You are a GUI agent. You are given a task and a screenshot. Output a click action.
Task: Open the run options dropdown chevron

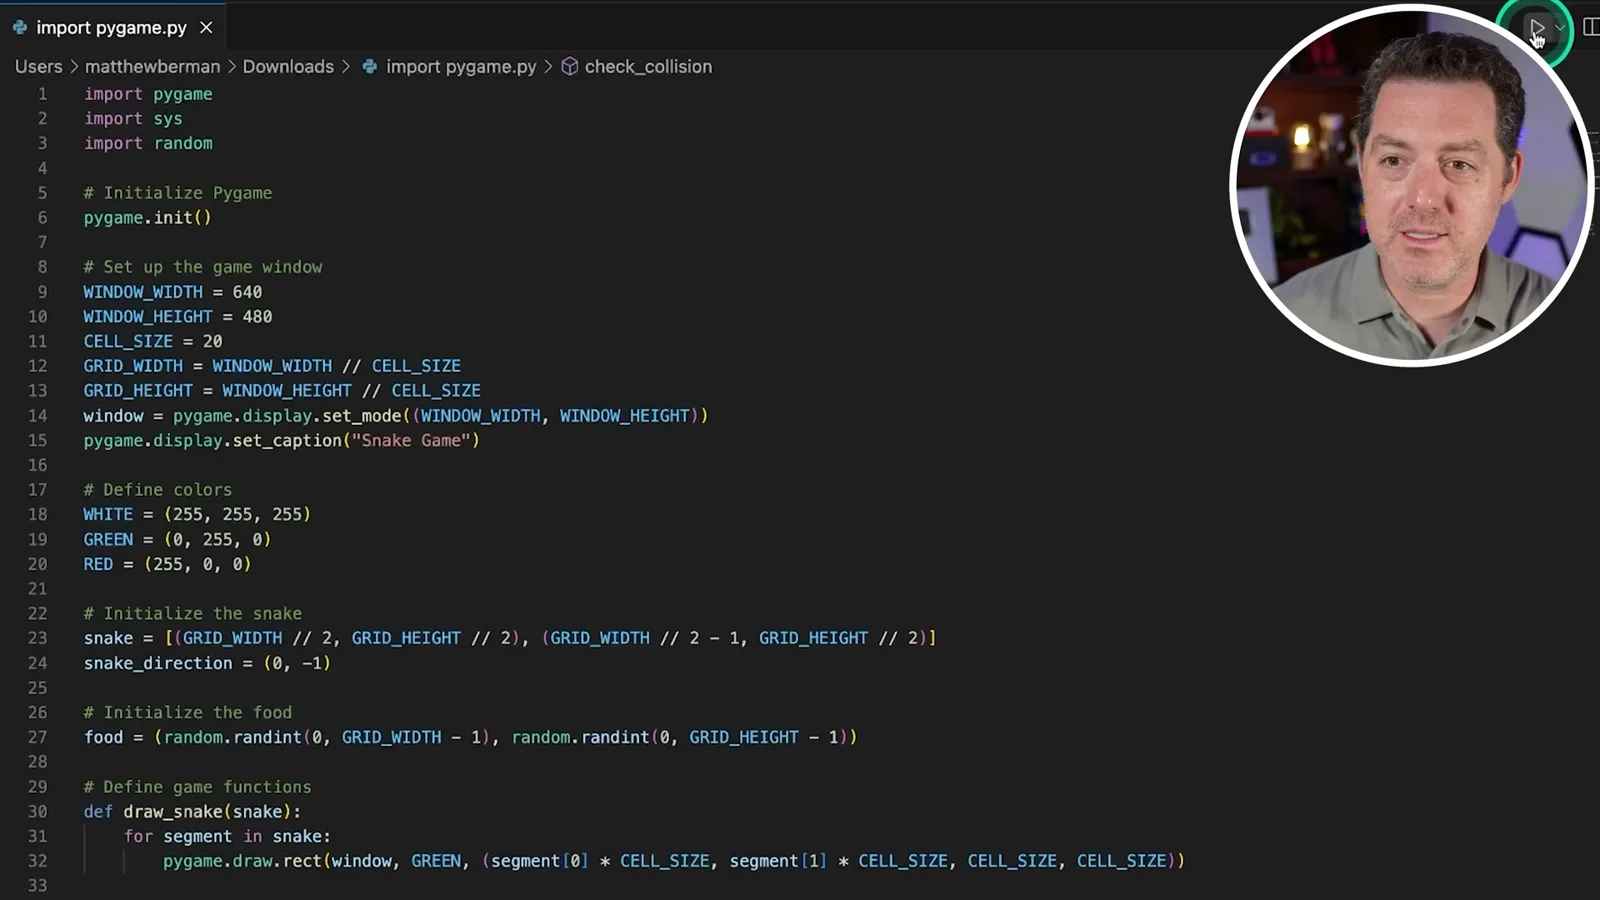pos(1560,28)
